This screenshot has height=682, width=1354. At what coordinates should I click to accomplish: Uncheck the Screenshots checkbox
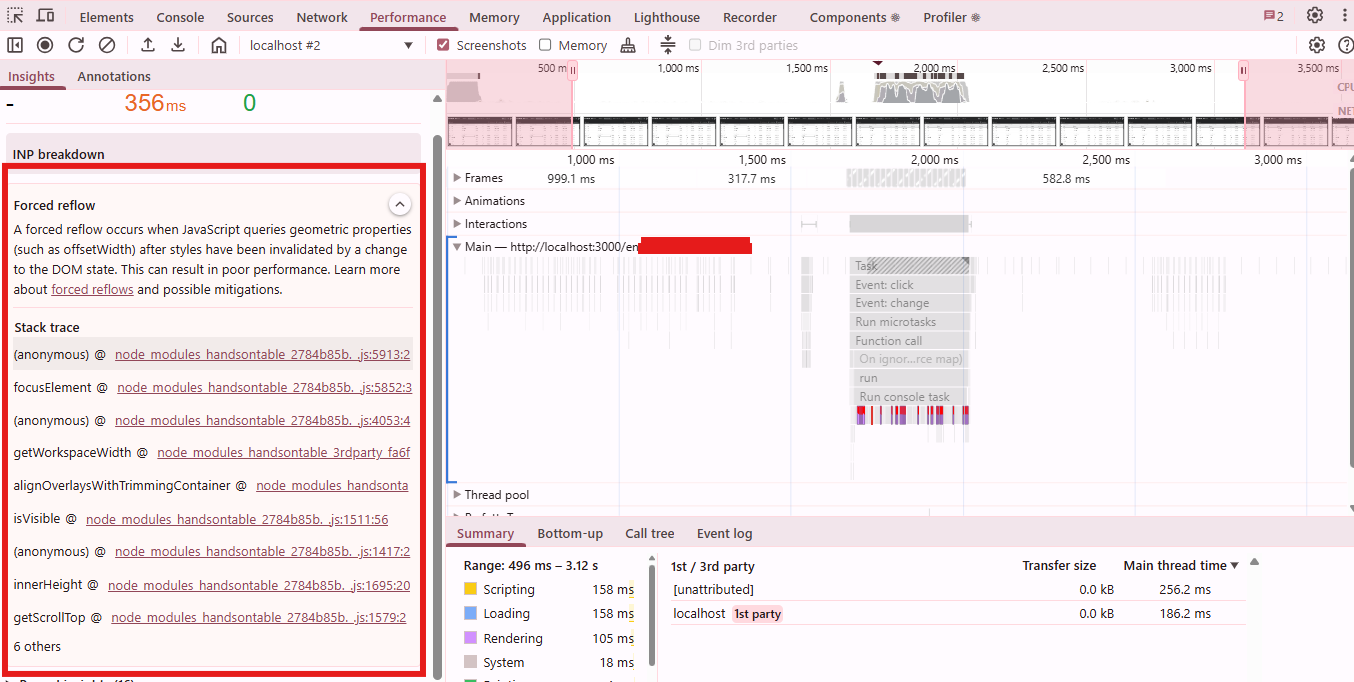(441, 44)
